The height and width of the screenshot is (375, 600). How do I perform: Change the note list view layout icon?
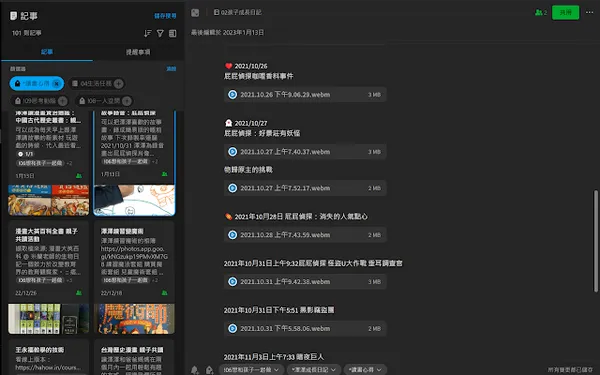coord(173,33)
